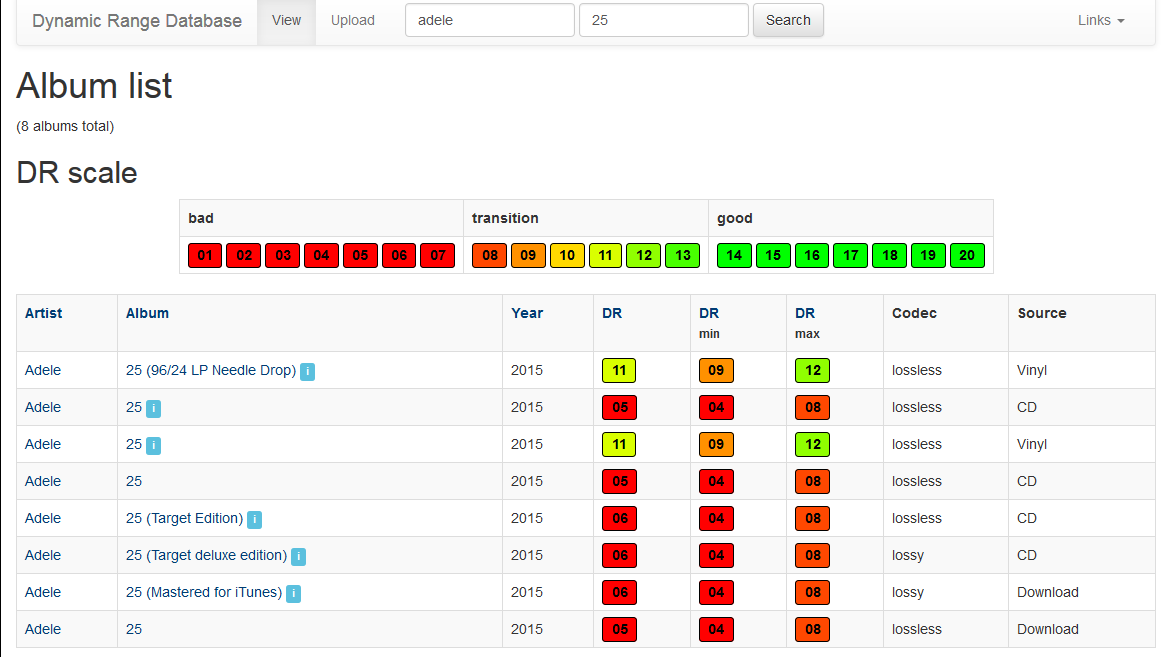The height and width of the screenshot is (657, 1161).
Task: Select DR scale swatch 14
Action: click(735, 256)
